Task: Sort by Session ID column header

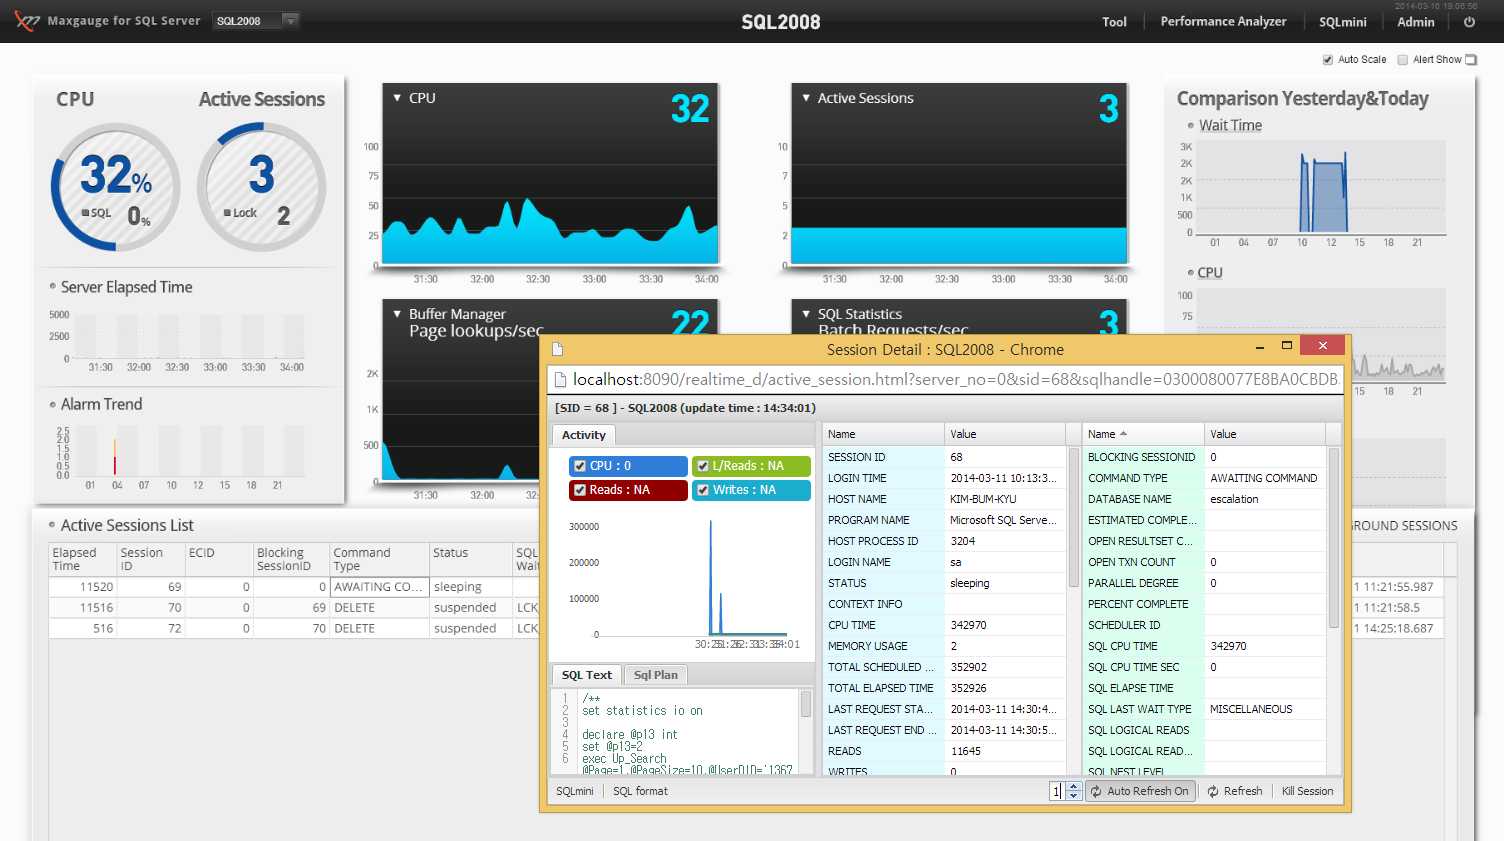Action: (150, 559)
